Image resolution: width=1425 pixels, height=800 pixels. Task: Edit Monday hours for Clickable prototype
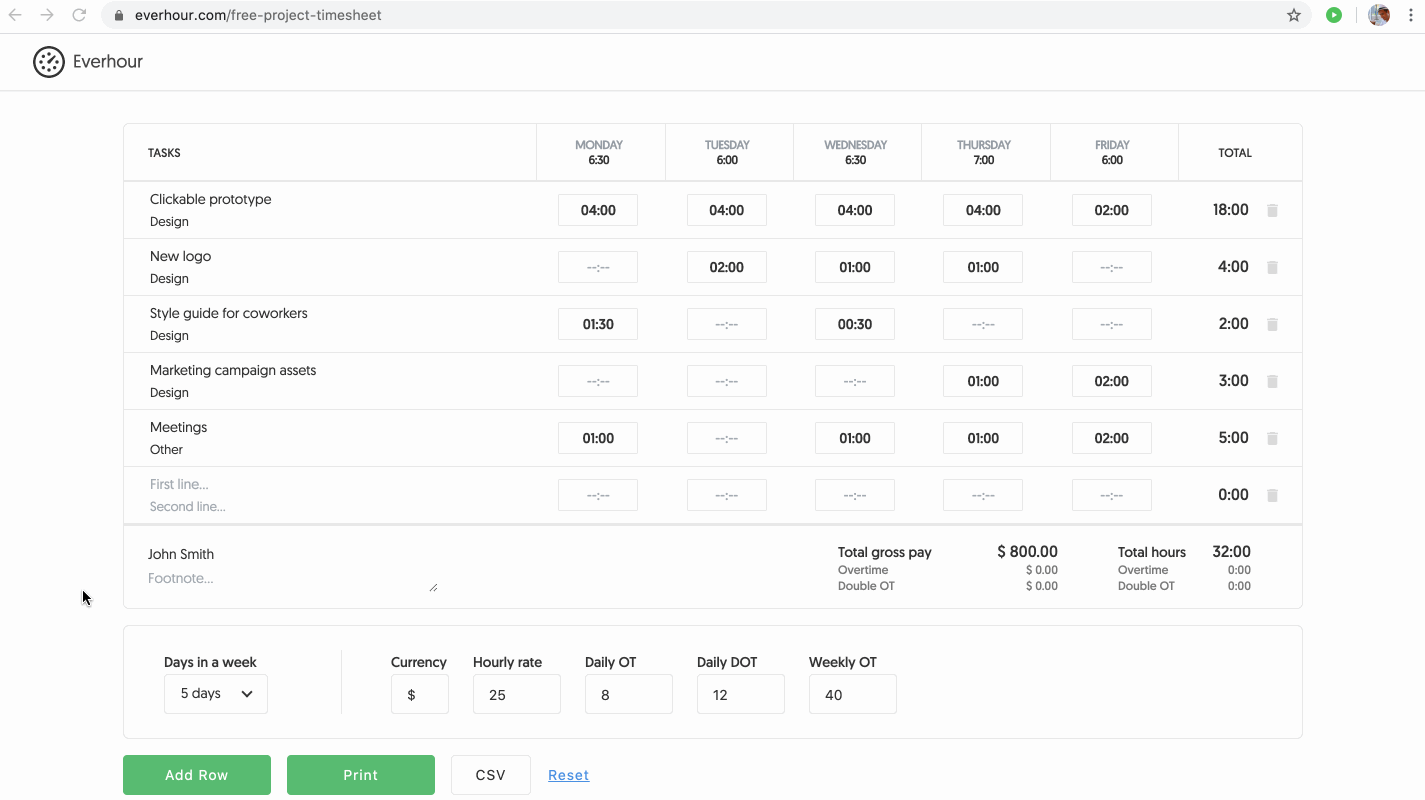(x=597, y=209)
